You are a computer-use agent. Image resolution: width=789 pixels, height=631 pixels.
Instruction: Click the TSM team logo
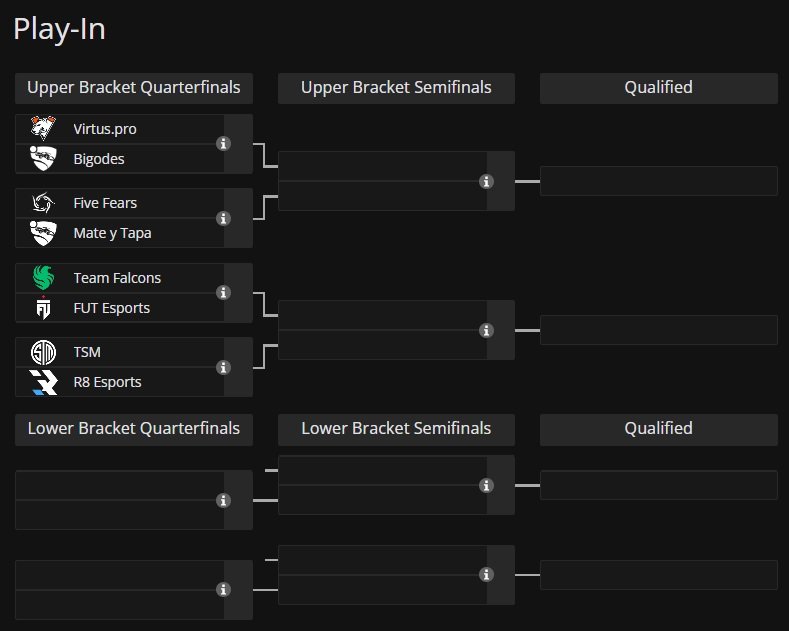[43, 352]
